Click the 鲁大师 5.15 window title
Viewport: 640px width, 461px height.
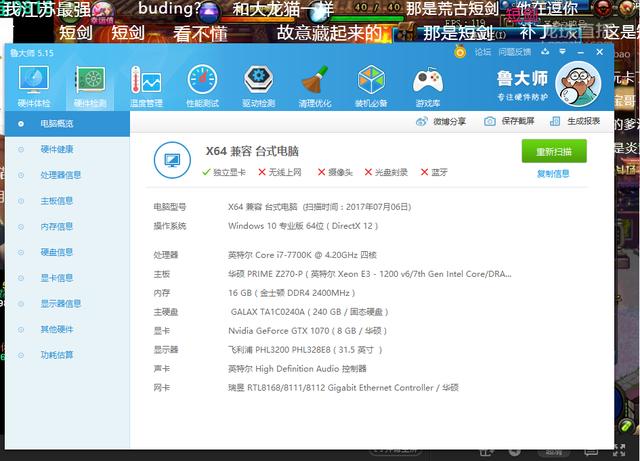pyautogui.click(x=31, y=53)
